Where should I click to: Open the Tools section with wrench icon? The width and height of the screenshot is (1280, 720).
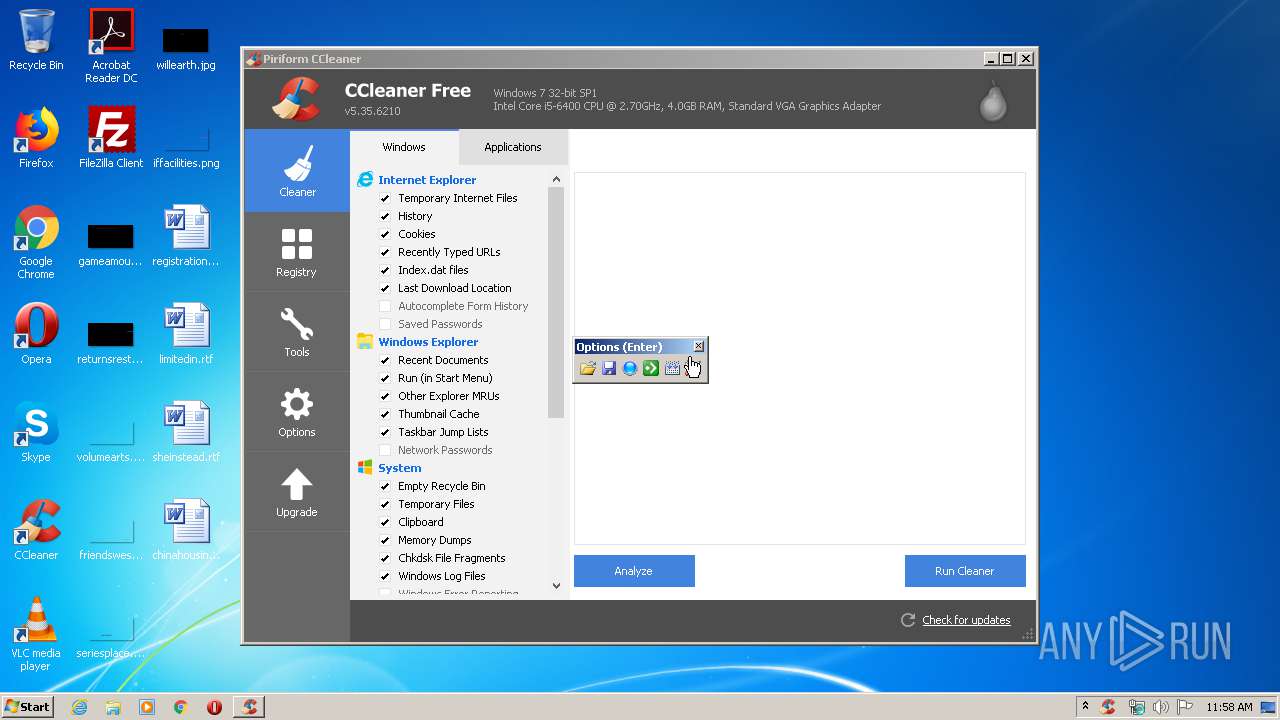click(297, 332)
